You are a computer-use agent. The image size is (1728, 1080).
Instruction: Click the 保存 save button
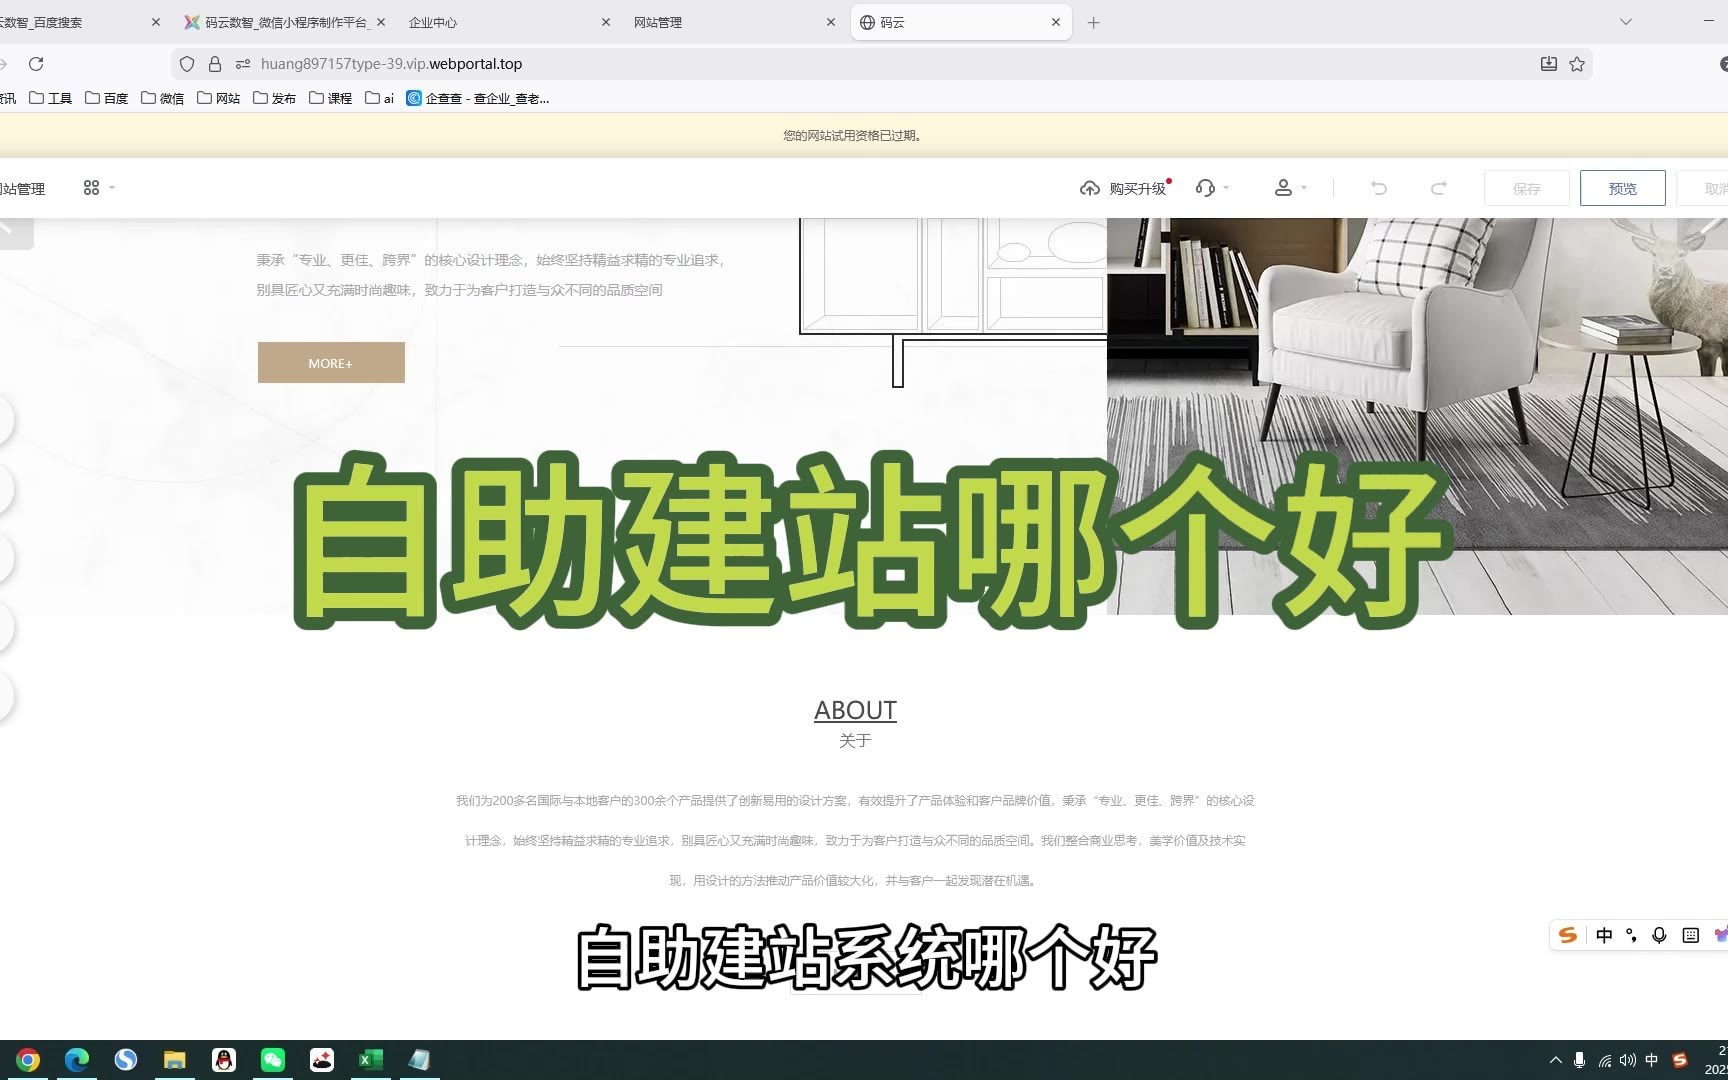click(1526, 188)
